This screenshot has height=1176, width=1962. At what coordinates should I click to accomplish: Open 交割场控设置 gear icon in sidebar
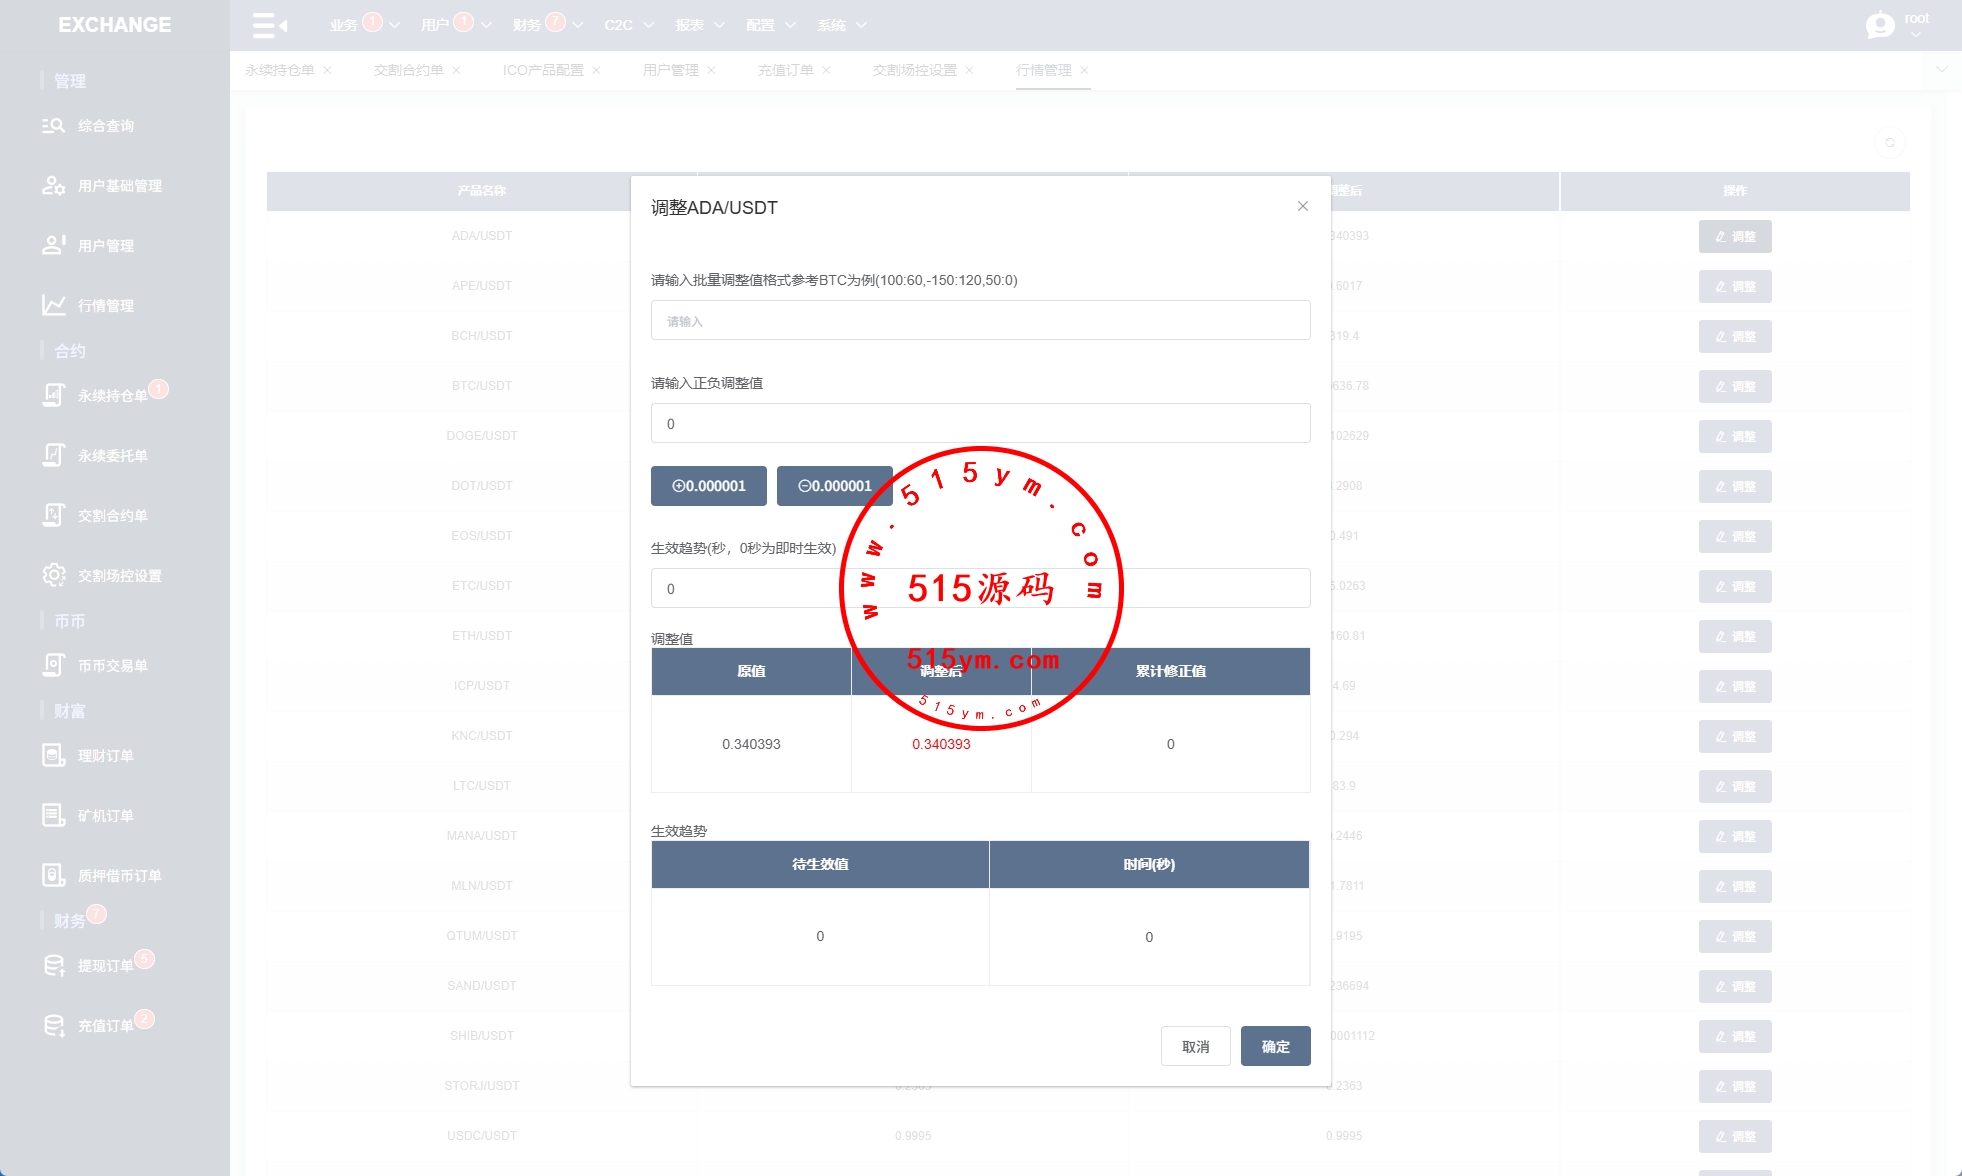click(x=53, y=575)
